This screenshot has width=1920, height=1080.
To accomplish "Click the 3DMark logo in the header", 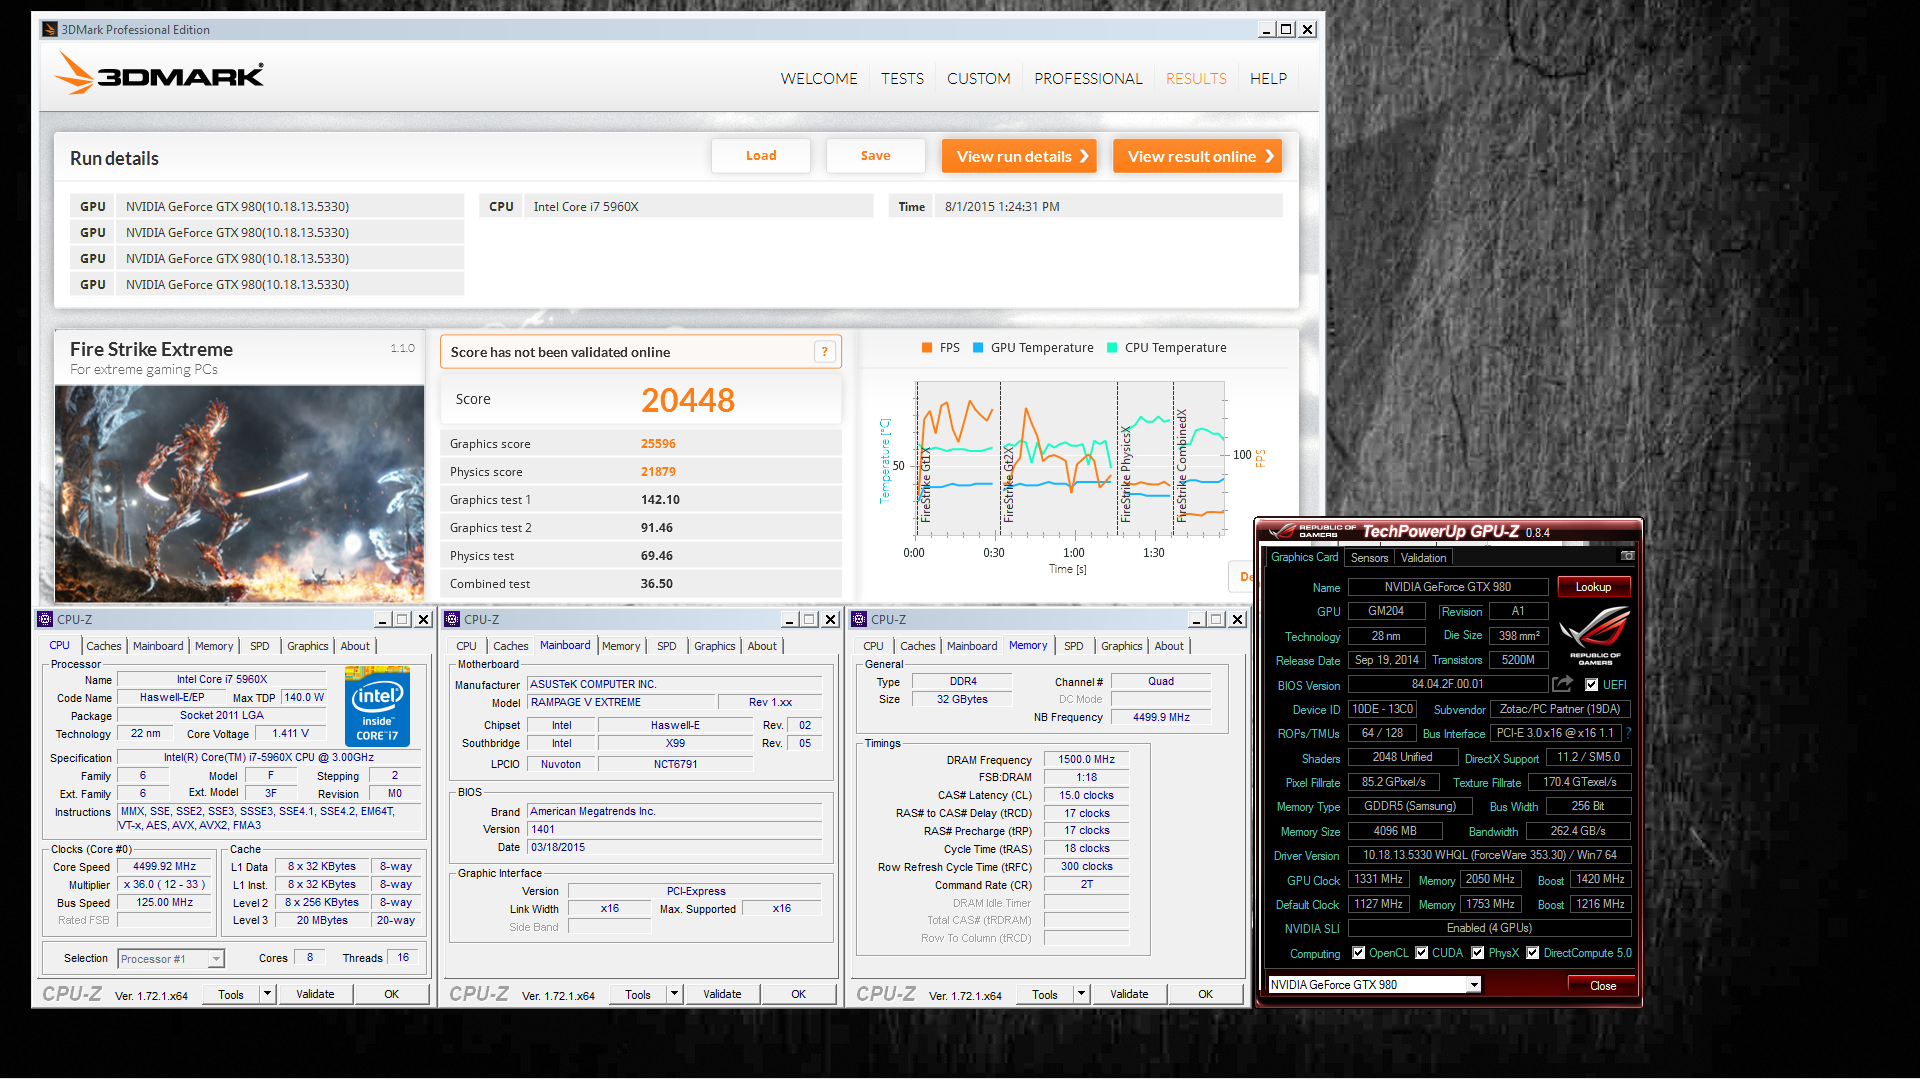I will [159, 74].
